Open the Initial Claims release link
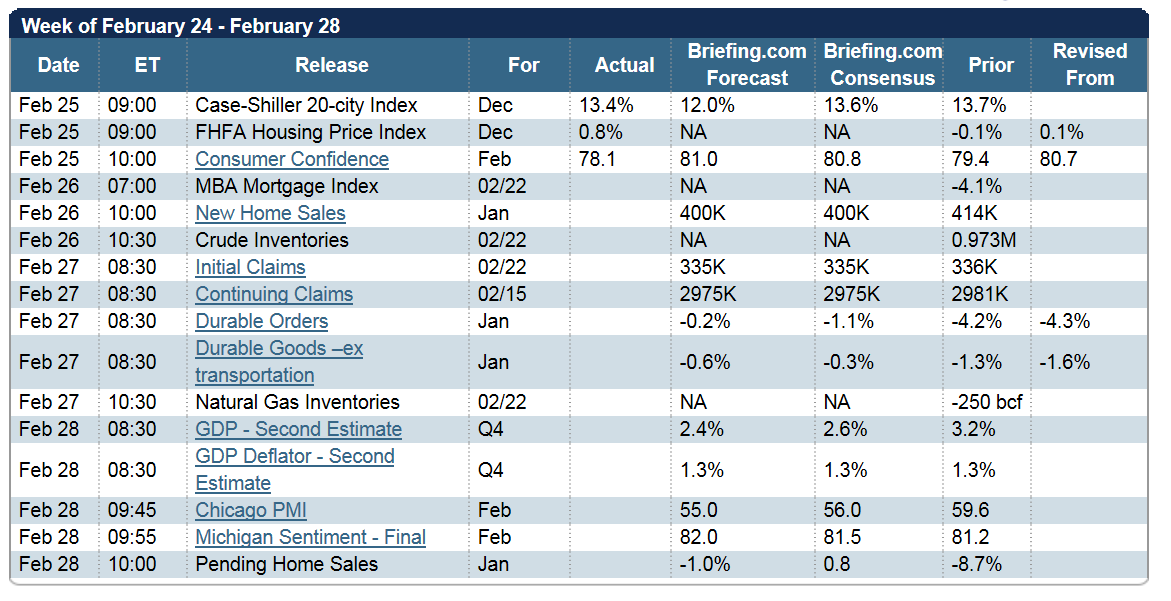The image size is (1171, 601). tap(250, 267)
